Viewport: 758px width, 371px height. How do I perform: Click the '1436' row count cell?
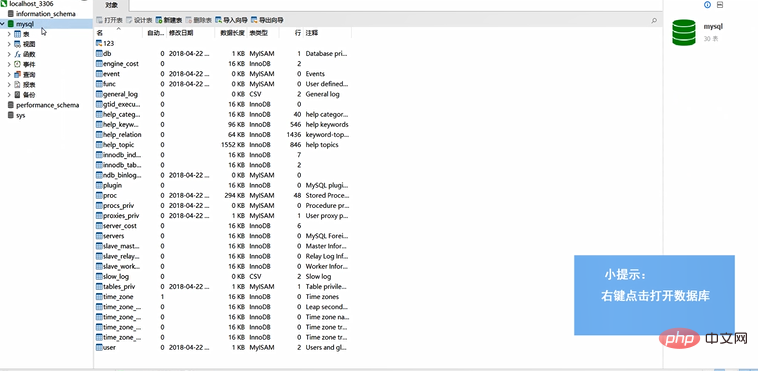[x=294, y=134]
